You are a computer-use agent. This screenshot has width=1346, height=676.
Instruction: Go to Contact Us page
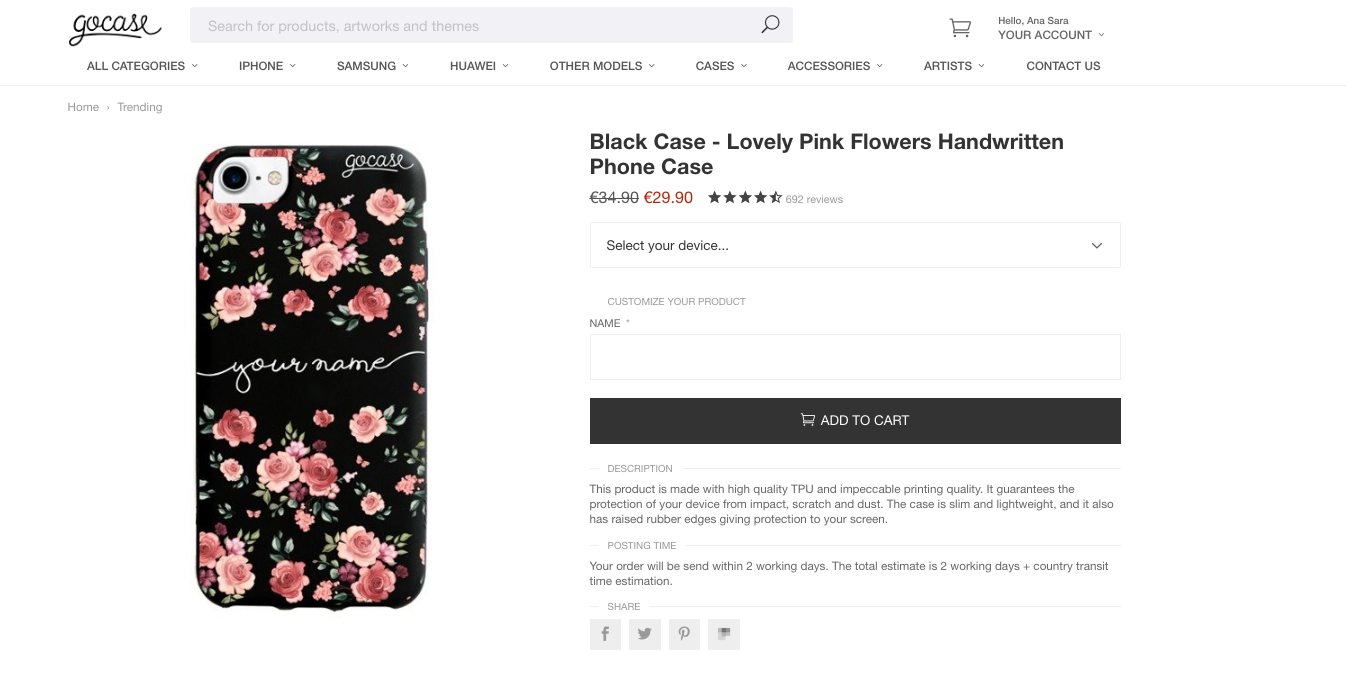tap(1063, 66)
